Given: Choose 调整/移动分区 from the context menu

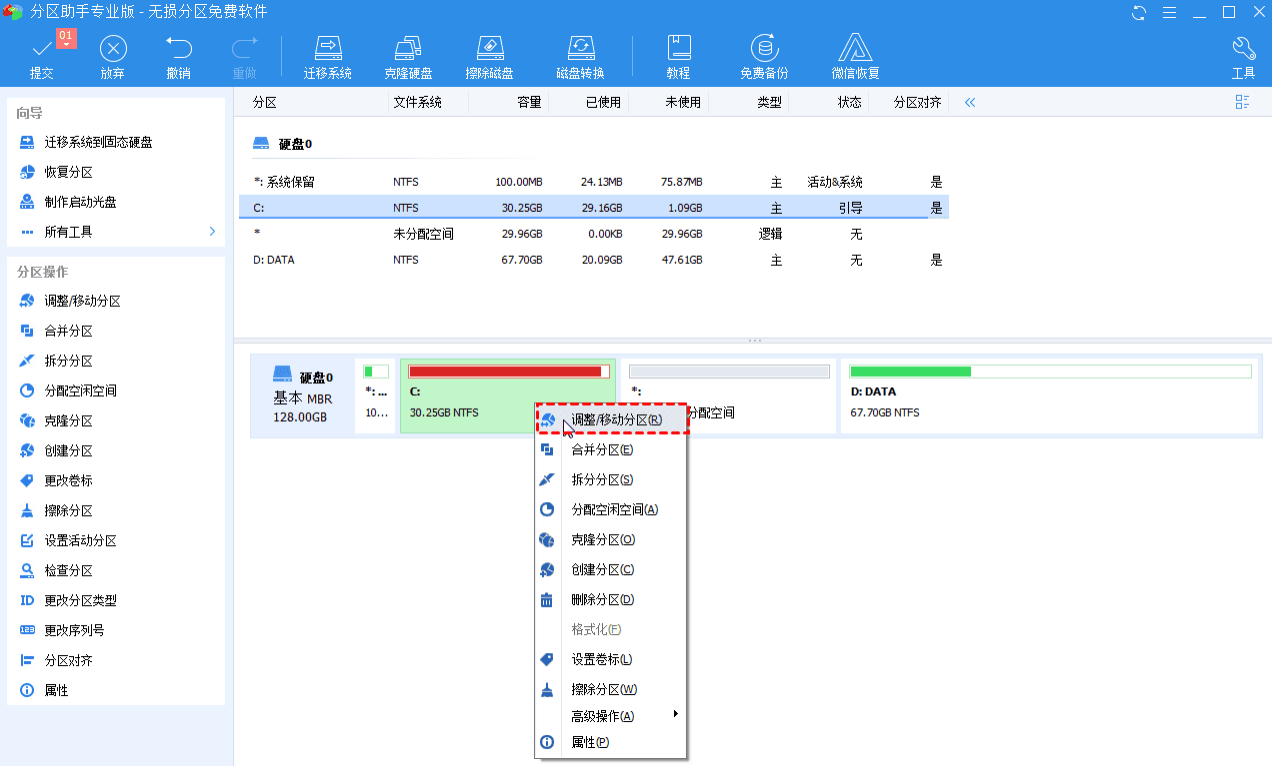Looking at the screenshot, I should 615,420.
